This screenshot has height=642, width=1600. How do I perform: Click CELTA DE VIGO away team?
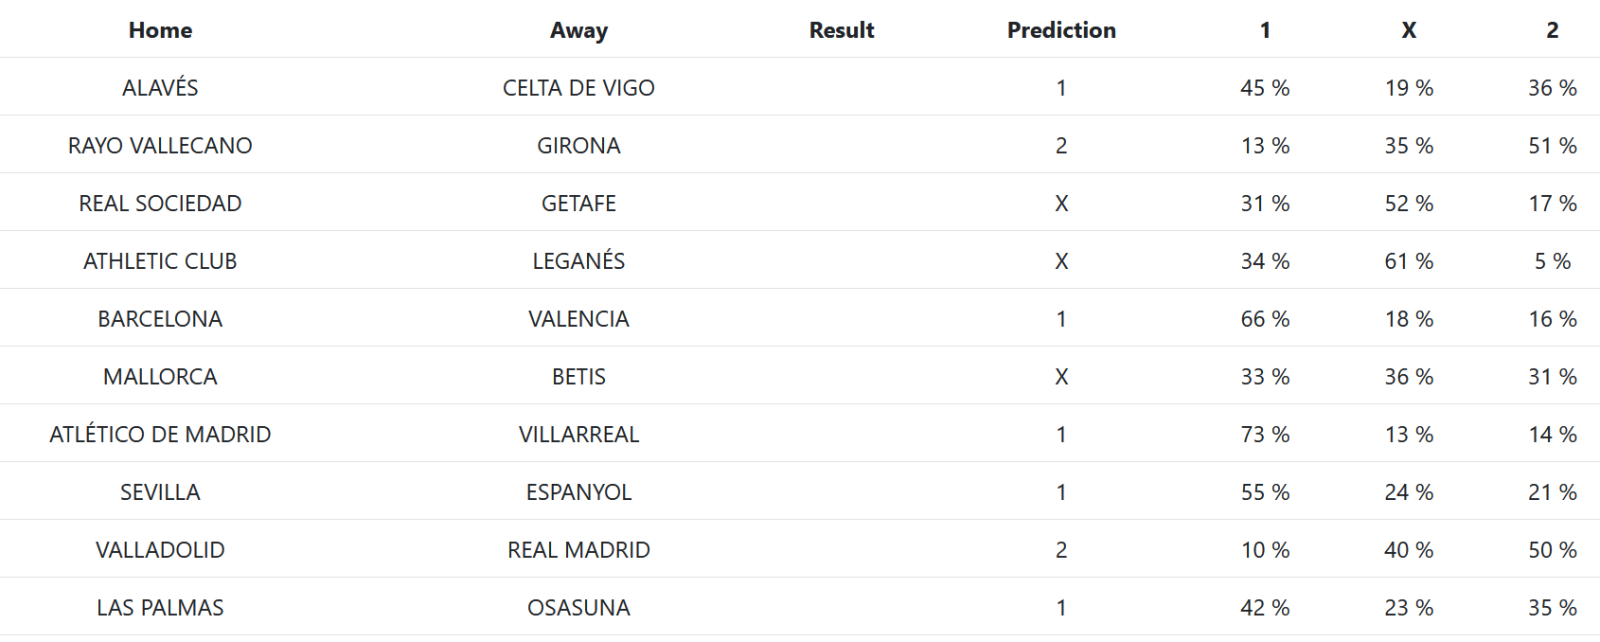[x=578, y=88]
